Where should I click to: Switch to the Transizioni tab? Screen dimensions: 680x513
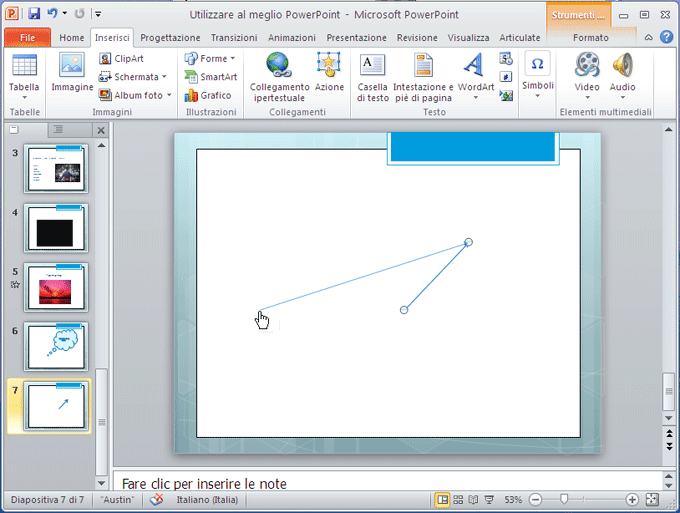pos(234,38)
